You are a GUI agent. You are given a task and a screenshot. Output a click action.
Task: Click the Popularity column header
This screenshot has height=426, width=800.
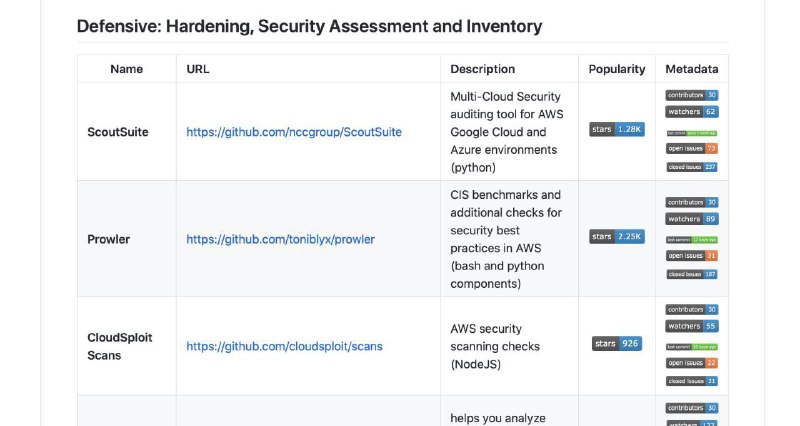coord(617,69)
